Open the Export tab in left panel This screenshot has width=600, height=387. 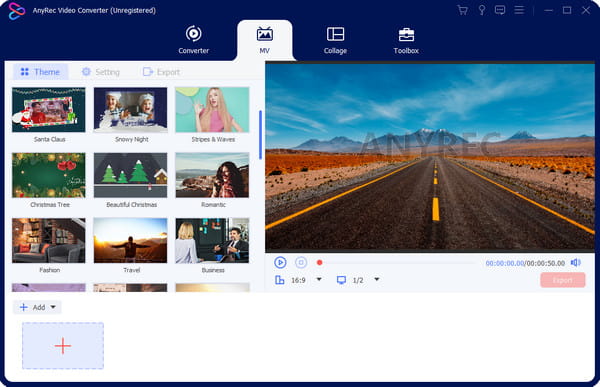coord(161,72)
